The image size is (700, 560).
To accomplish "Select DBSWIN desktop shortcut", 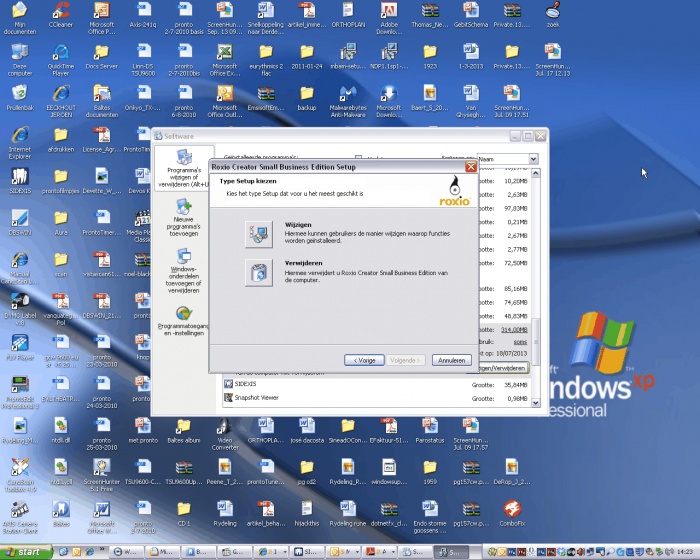I will pos(20,222).
